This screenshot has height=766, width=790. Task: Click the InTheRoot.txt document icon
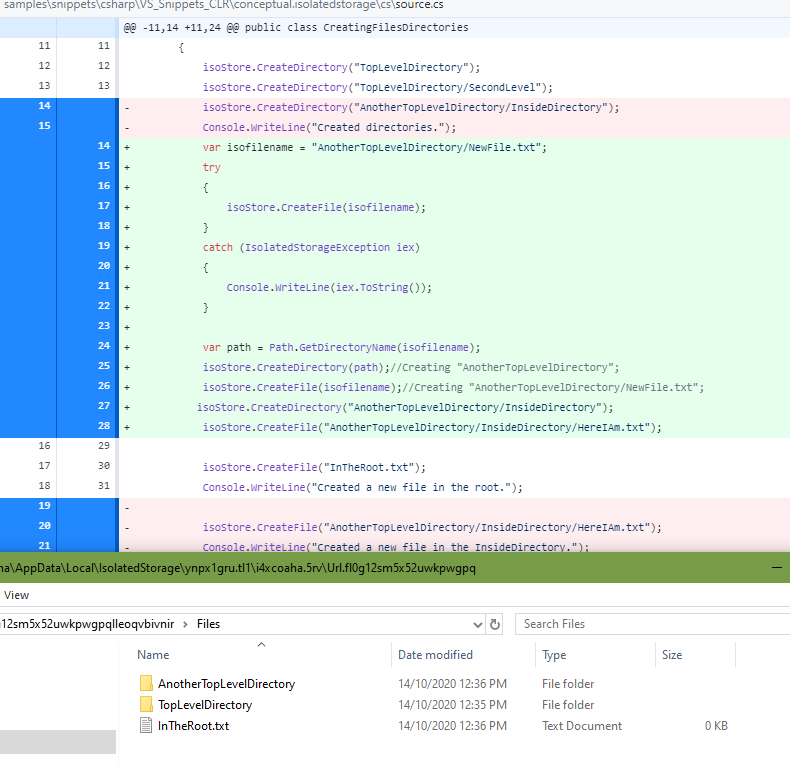[146, 725]
